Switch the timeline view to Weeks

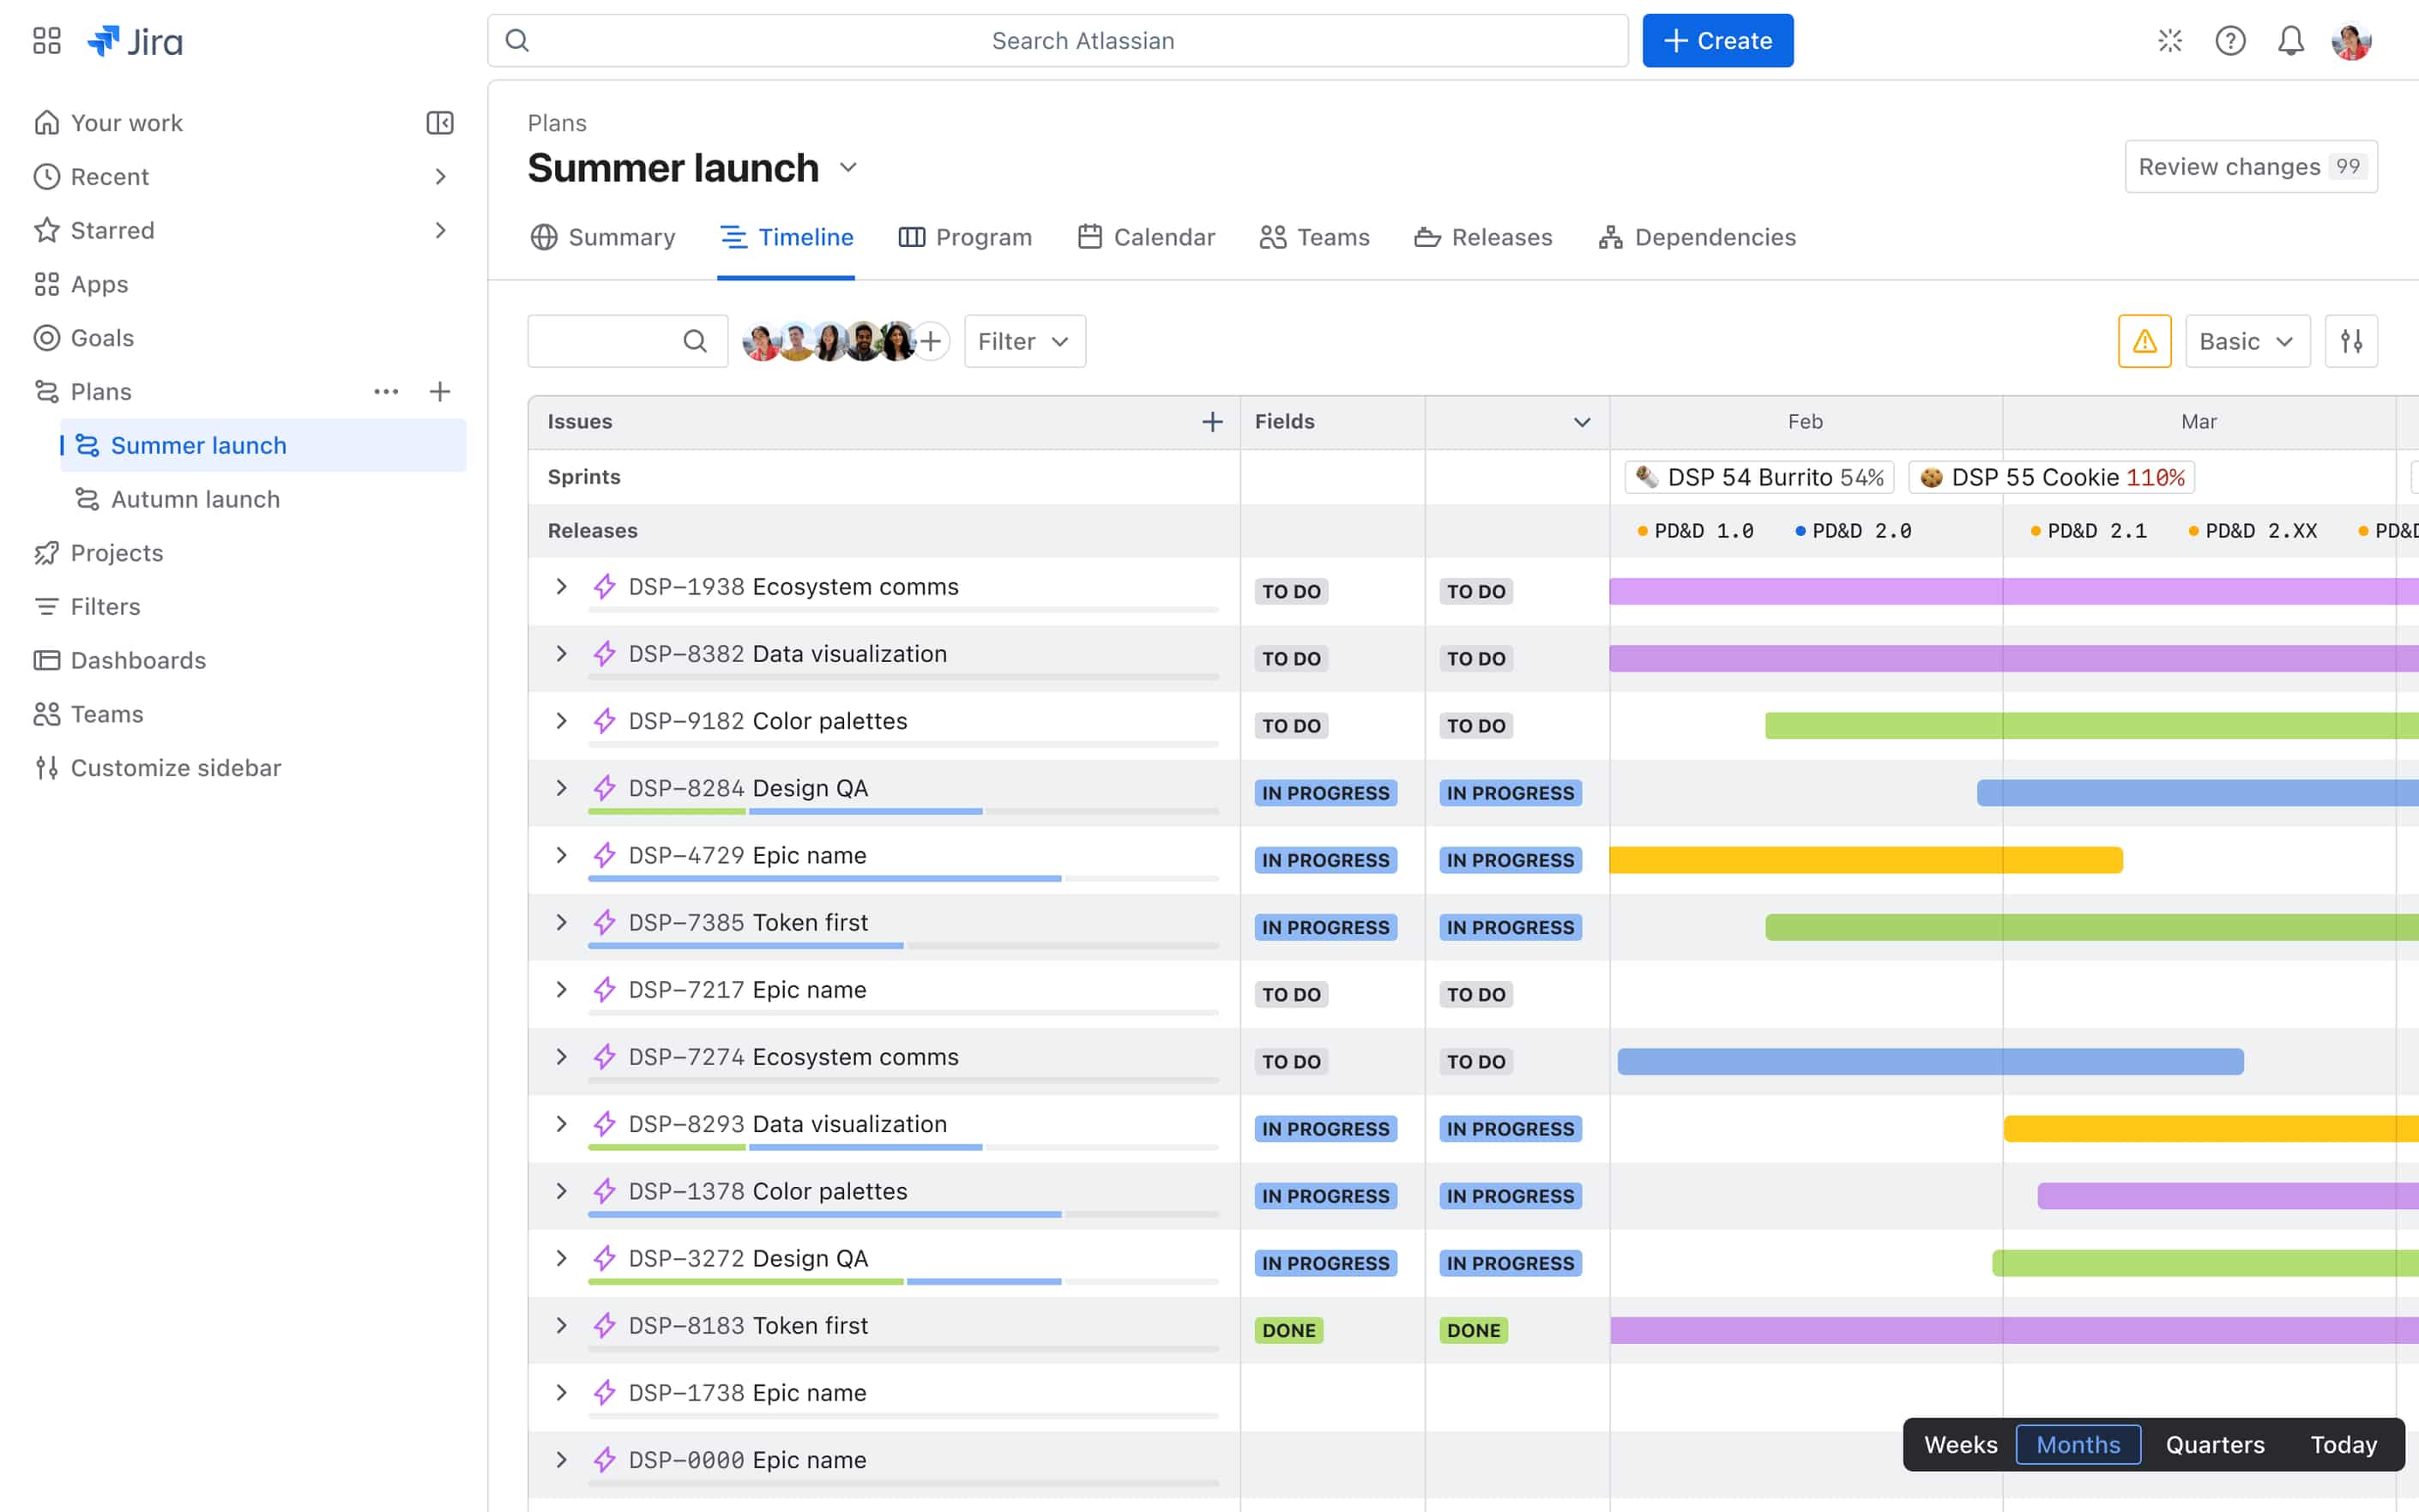point(1960,1444)
